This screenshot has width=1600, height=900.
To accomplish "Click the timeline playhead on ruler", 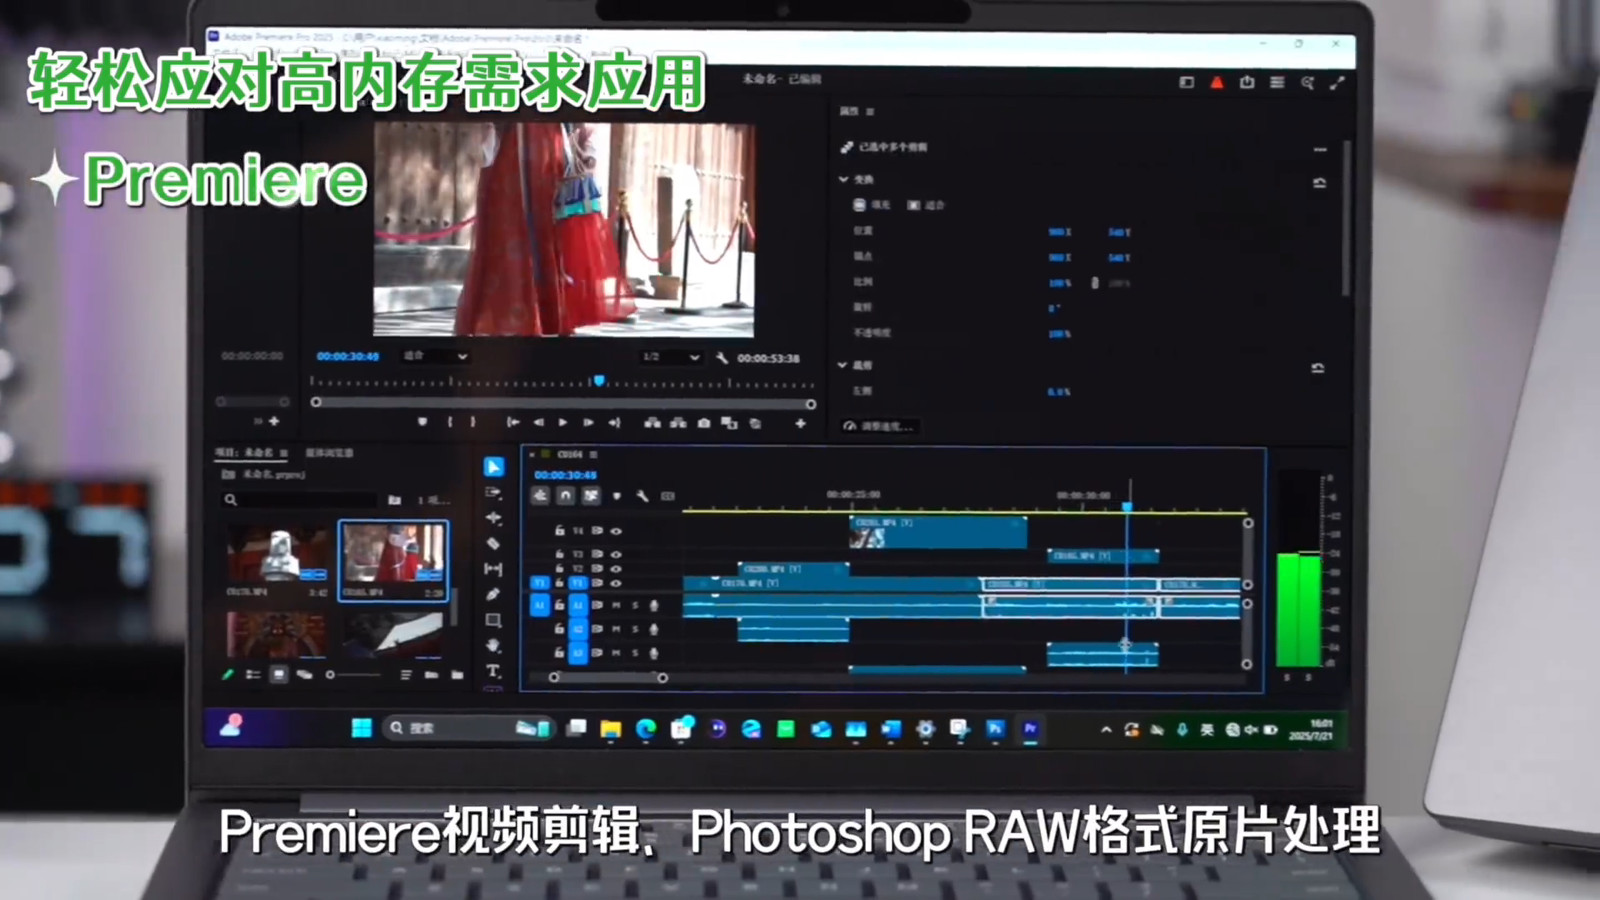I will [1127, 507].
